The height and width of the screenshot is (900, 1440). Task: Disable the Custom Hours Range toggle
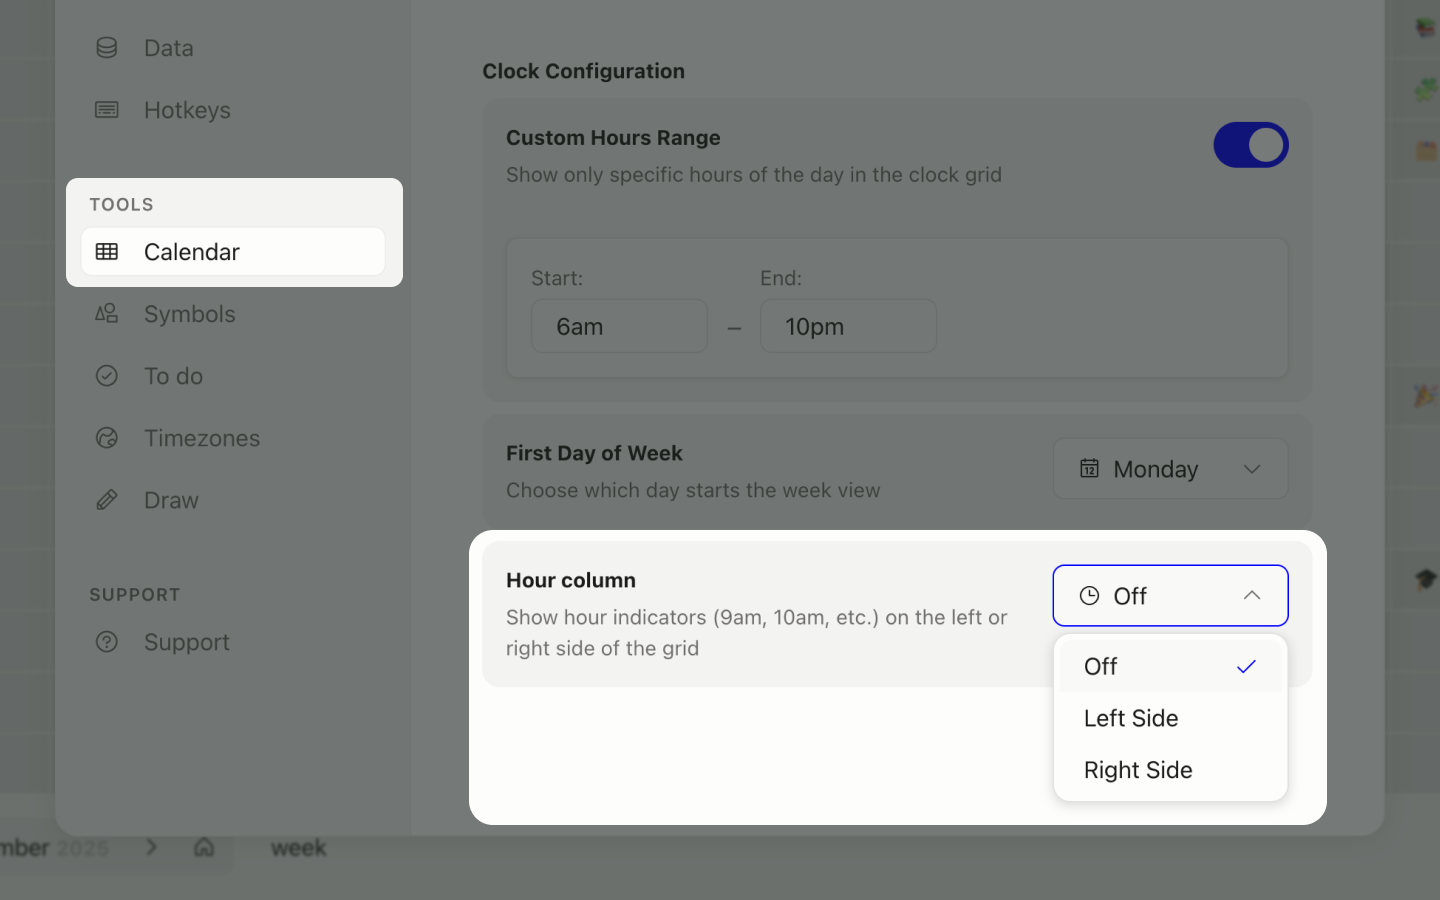point(1251,145)
